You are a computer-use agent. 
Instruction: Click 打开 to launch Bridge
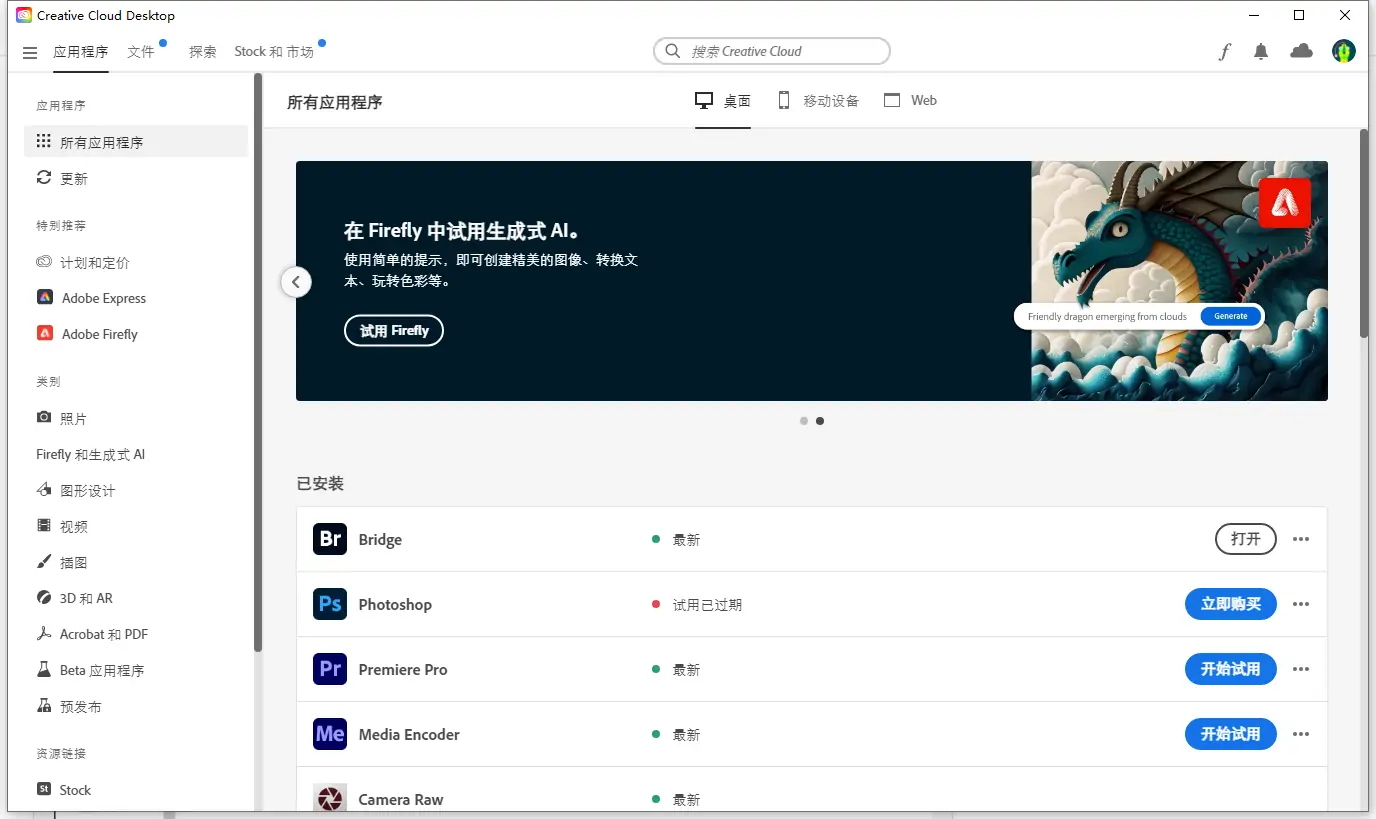click(x=1245, y=539)
